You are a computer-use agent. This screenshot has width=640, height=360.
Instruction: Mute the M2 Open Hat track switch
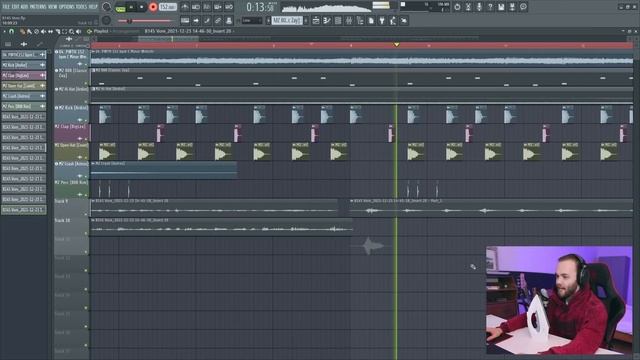pyautogui.click(x=86, y=157)
